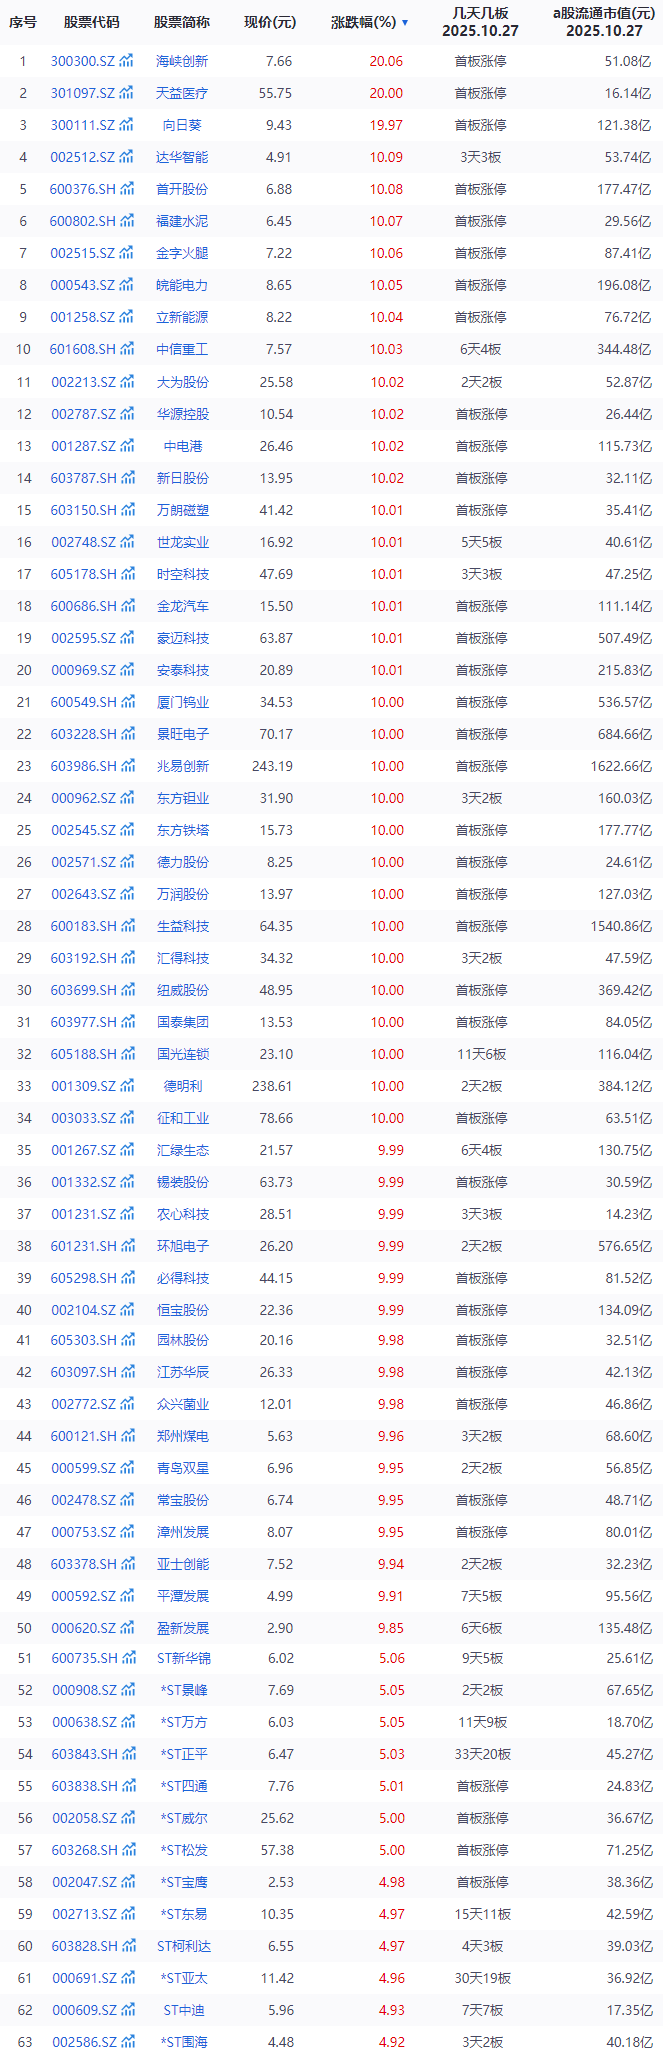The height and width of the screenshot is (2060, 663).
Task: Open stock code link 002595.SZ
Action: click(83, 638)
